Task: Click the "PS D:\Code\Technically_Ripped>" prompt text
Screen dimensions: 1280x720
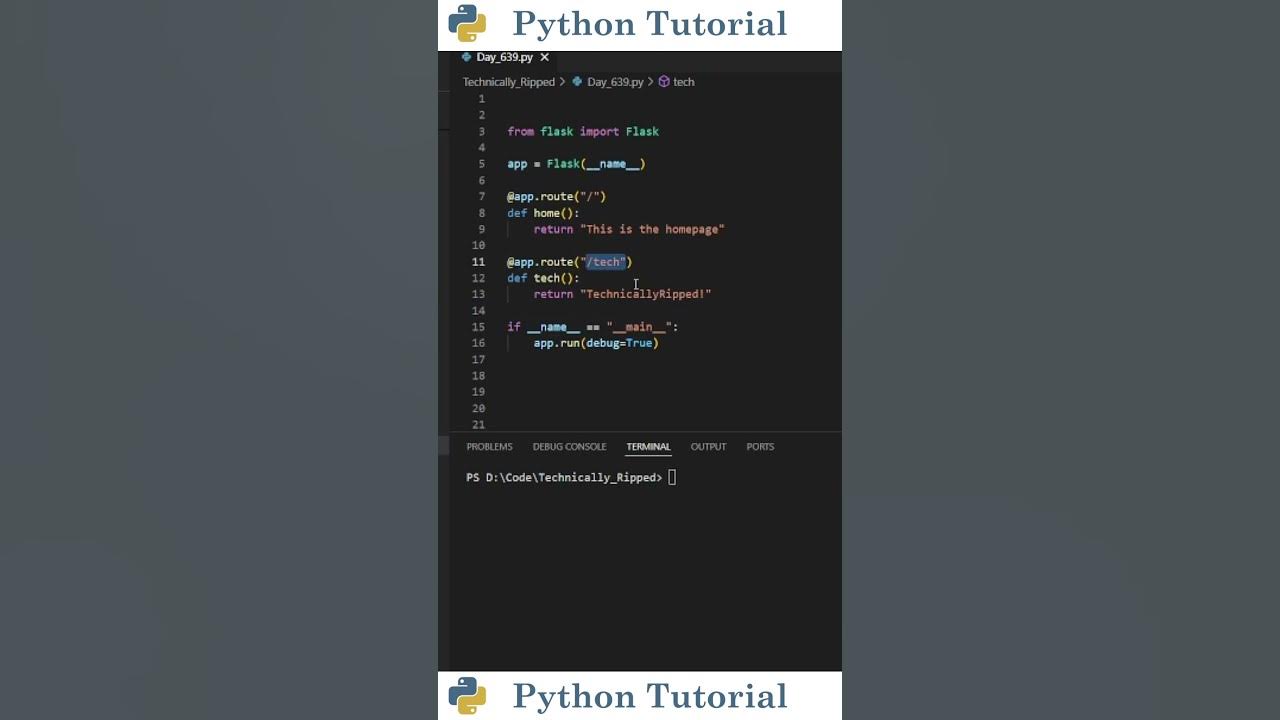Action: (x=564, y=478)
